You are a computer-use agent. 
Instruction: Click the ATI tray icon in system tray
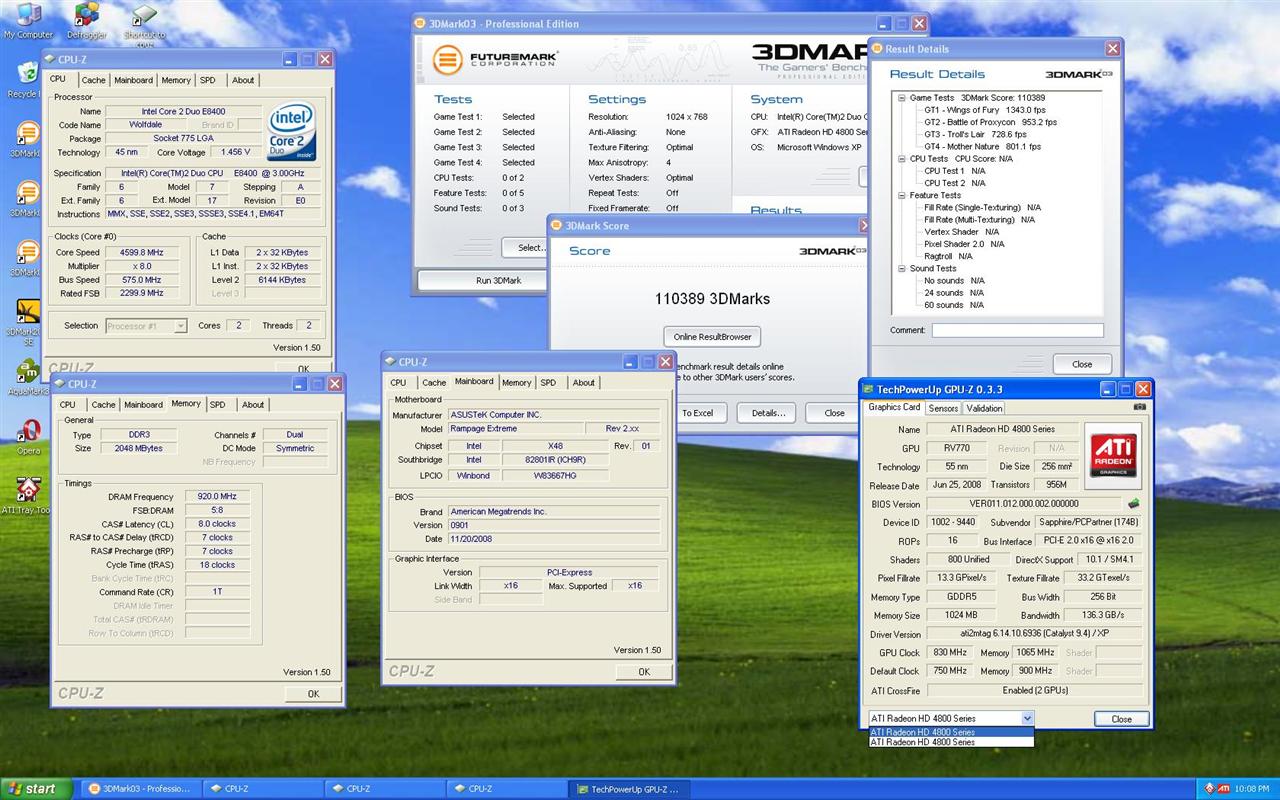[1222, 789]
